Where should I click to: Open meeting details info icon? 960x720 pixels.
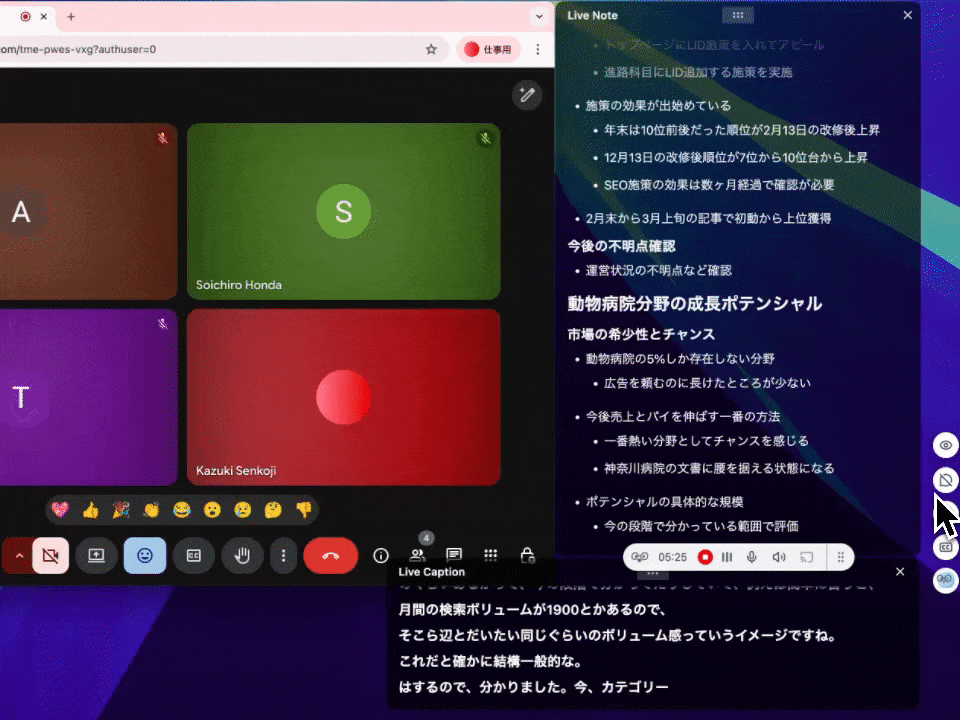coord(380,555)
